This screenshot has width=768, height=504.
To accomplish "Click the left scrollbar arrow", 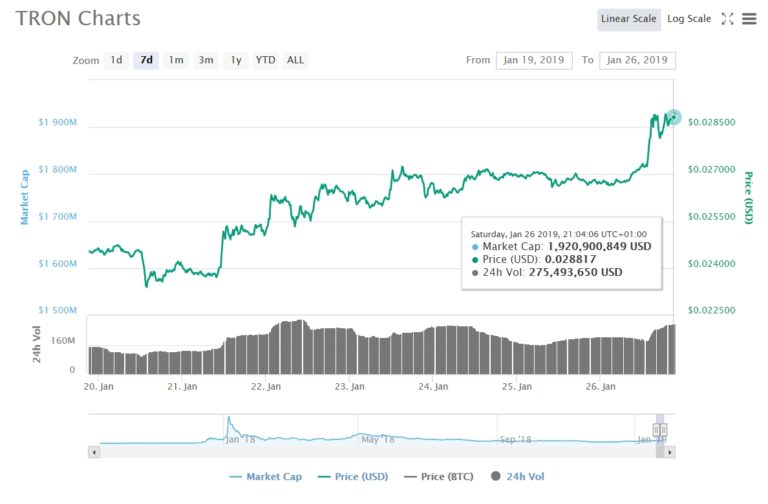I will click(95, 452).
